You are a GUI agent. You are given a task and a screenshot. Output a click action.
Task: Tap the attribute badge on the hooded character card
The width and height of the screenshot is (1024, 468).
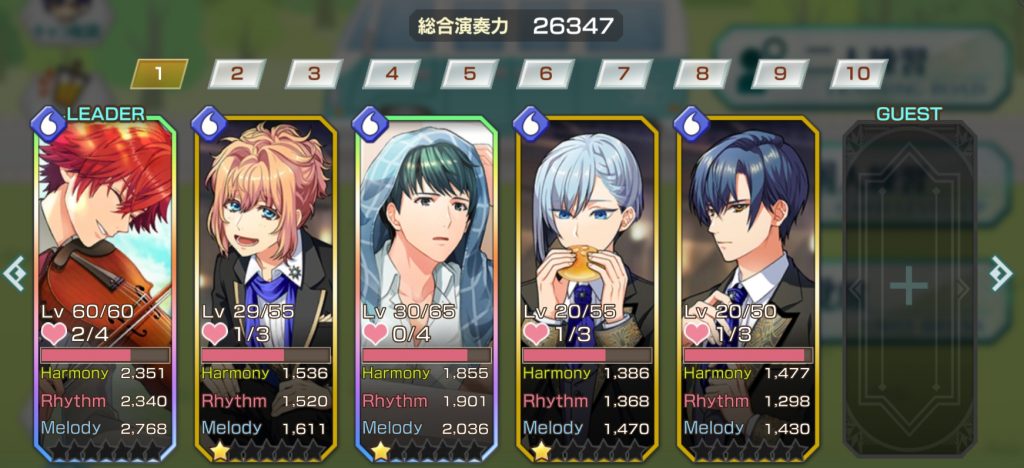click(370, 123)
